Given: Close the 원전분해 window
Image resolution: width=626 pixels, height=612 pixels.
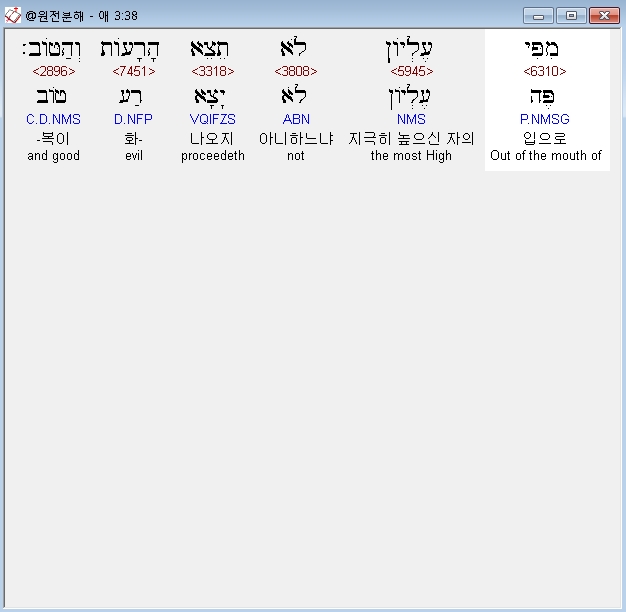Looking at the screenshot, I should pyautogui.click(x=604, y=16).
